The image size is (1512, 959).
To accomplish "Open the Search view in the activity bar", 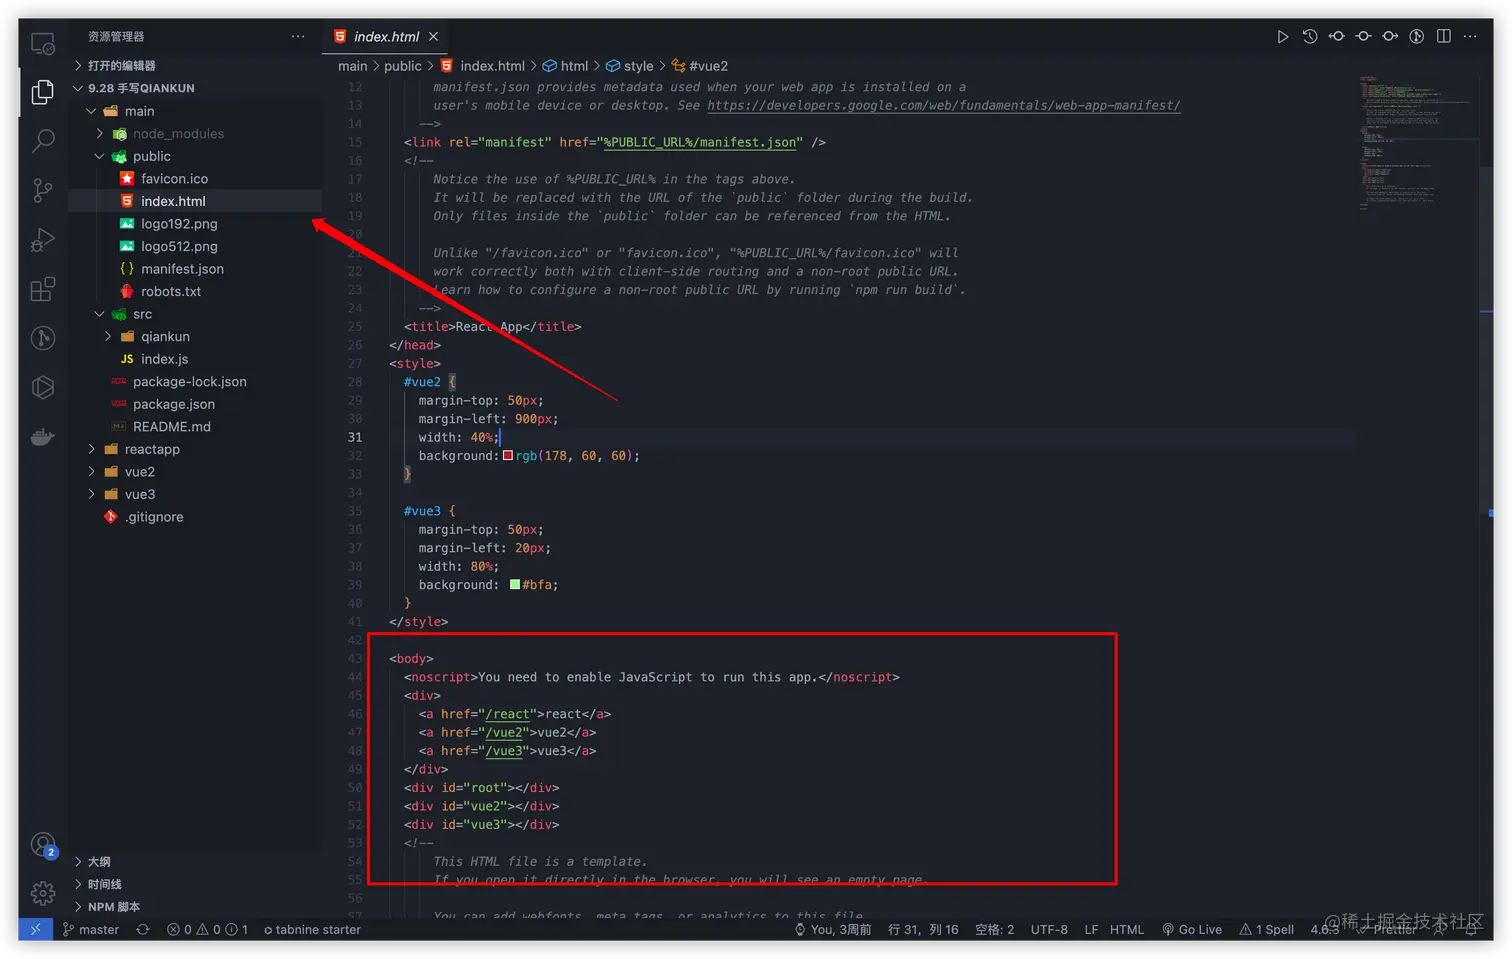I will (x=43, y=141).
